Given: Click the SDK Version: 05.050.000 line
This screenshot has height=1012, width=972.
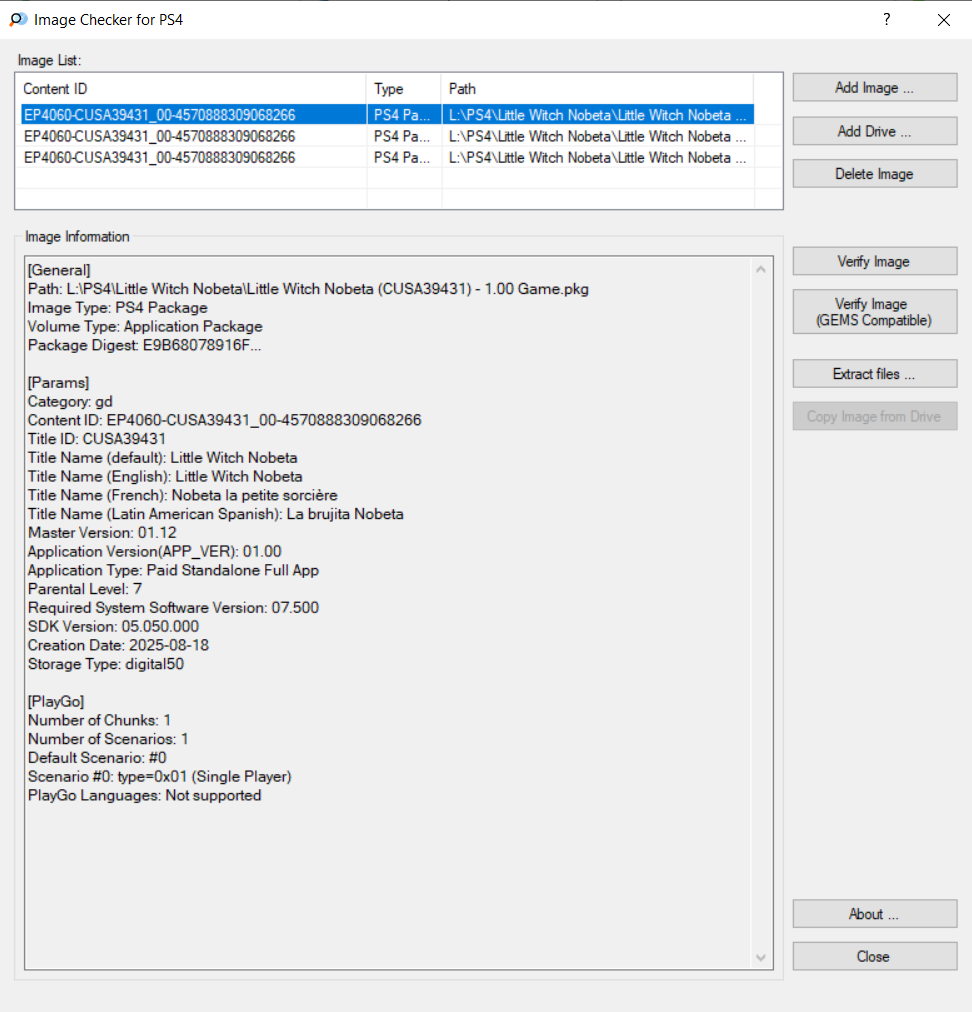Looking at the screenshot, I should pos(114,626).
